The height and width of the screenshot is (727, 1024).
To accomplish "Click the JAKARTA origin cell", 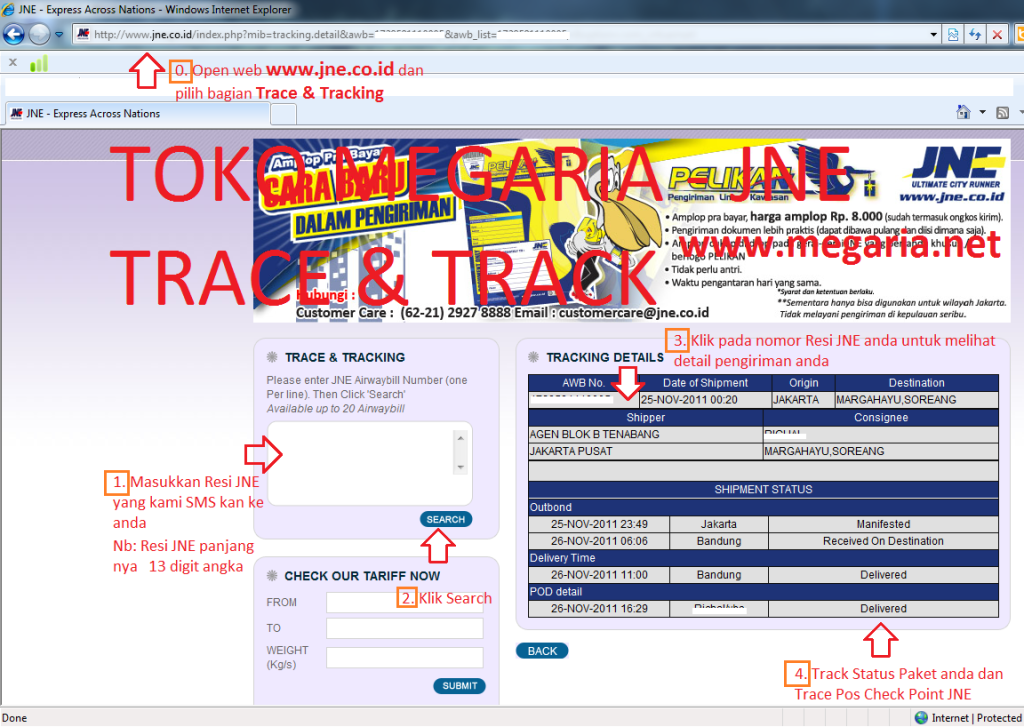I will click(x=803, y=400).
